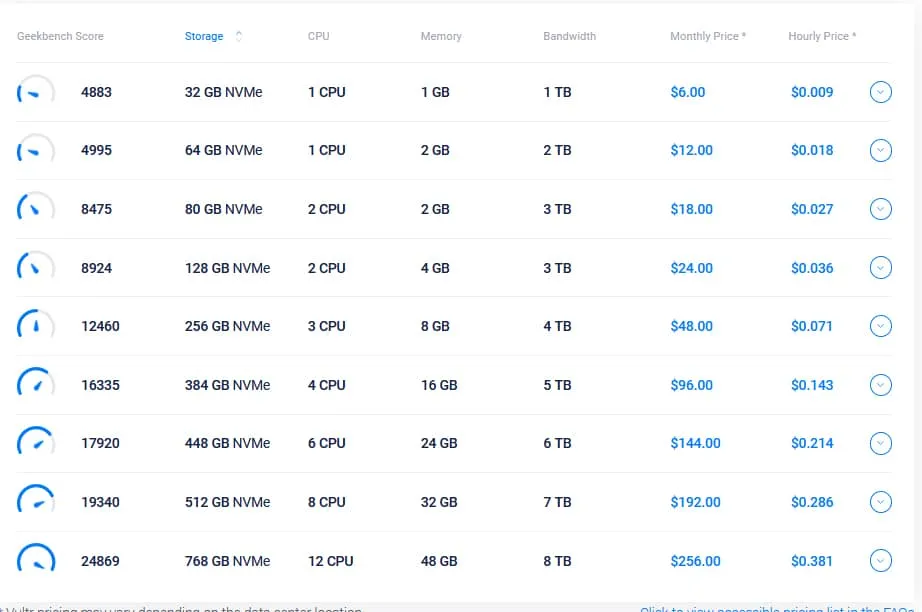
Task: Expand the 768 GB NVMe plan row
Action: (x=880, y=561)
